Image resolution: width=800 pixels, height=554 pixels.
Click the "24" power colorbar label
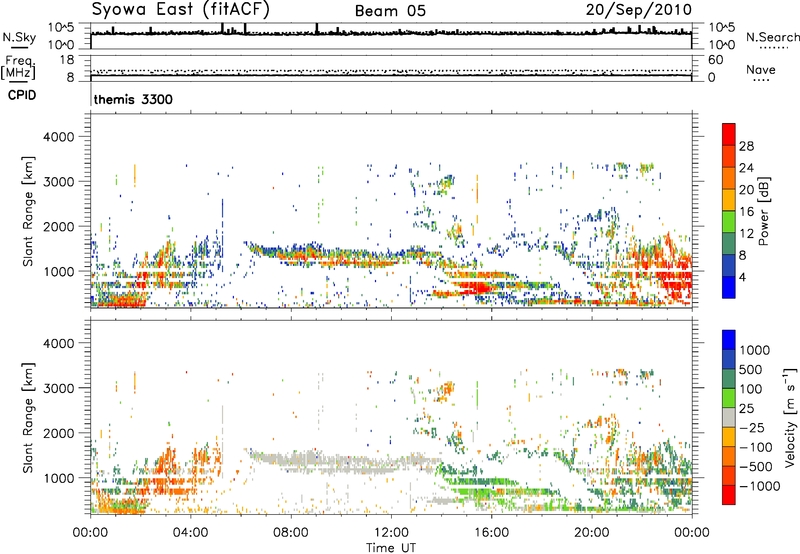[746, 168]
